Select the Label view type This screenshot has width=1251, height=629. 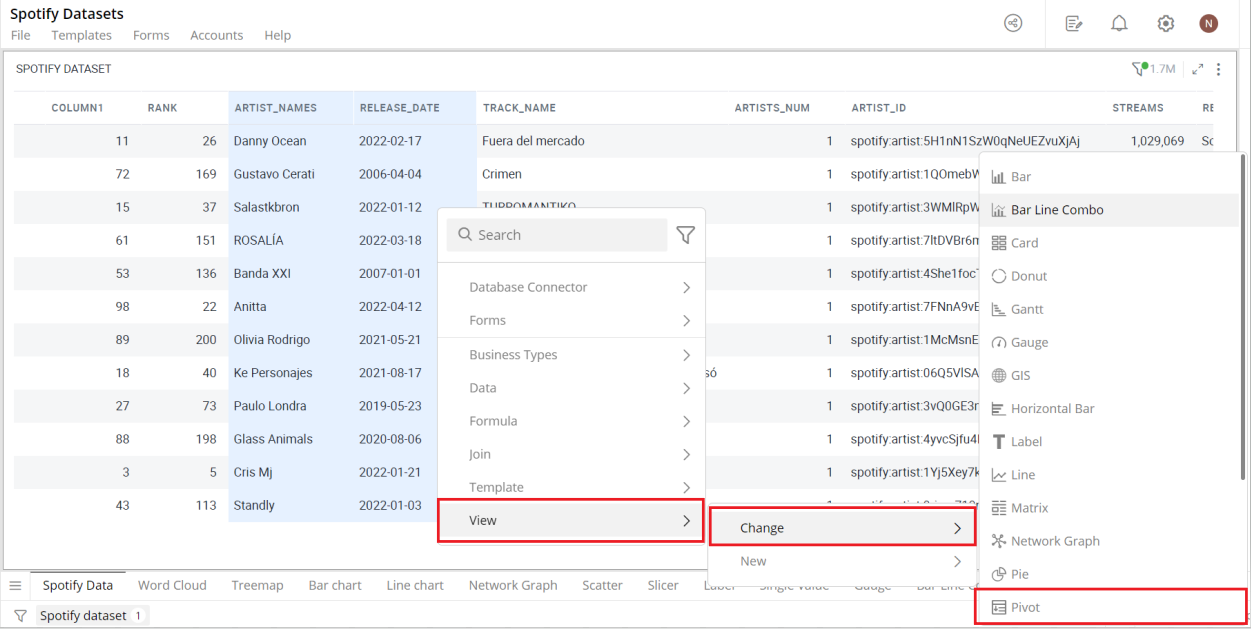click(1108, 441)
